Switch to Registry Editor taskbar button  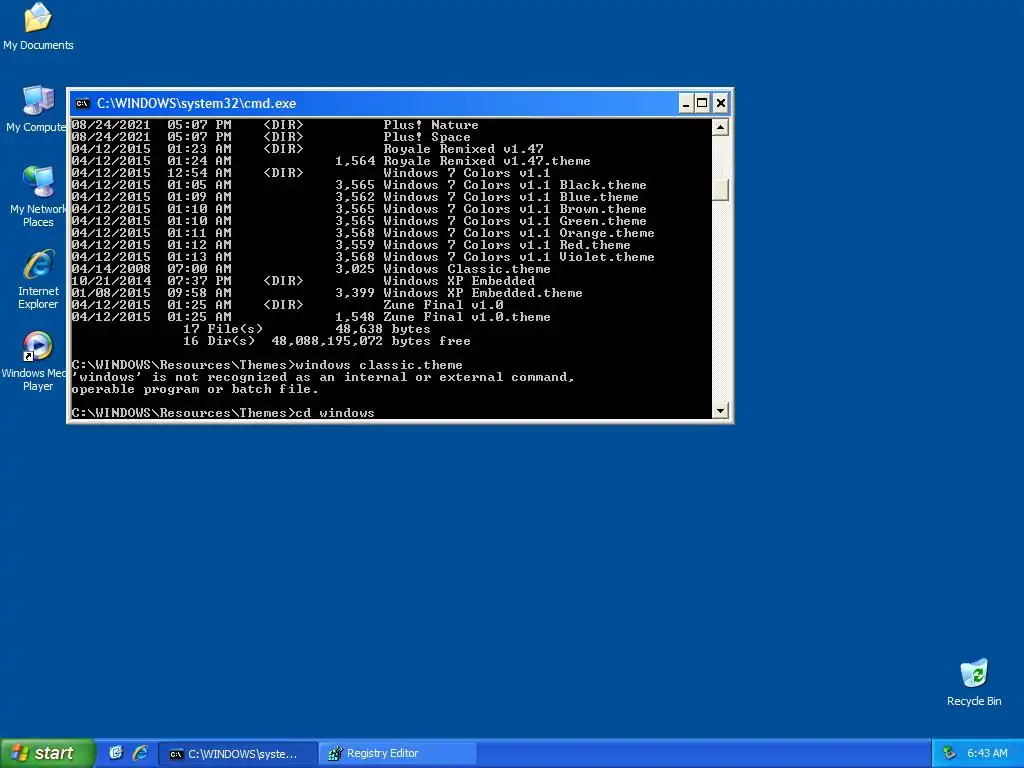(x=397, y=754)
